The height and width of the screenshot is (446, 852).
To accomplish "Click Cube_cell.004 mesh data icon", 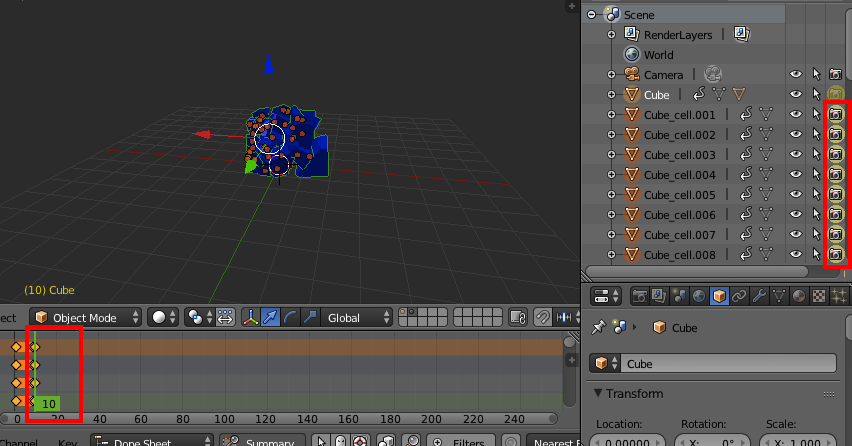I will pyautogui.click(x=766, y=174).
